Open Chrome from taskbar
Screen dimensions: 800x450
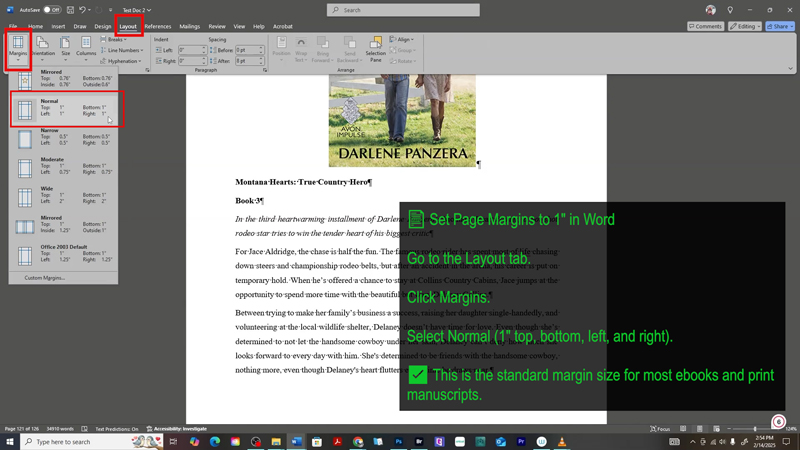(x=358, y=442)
